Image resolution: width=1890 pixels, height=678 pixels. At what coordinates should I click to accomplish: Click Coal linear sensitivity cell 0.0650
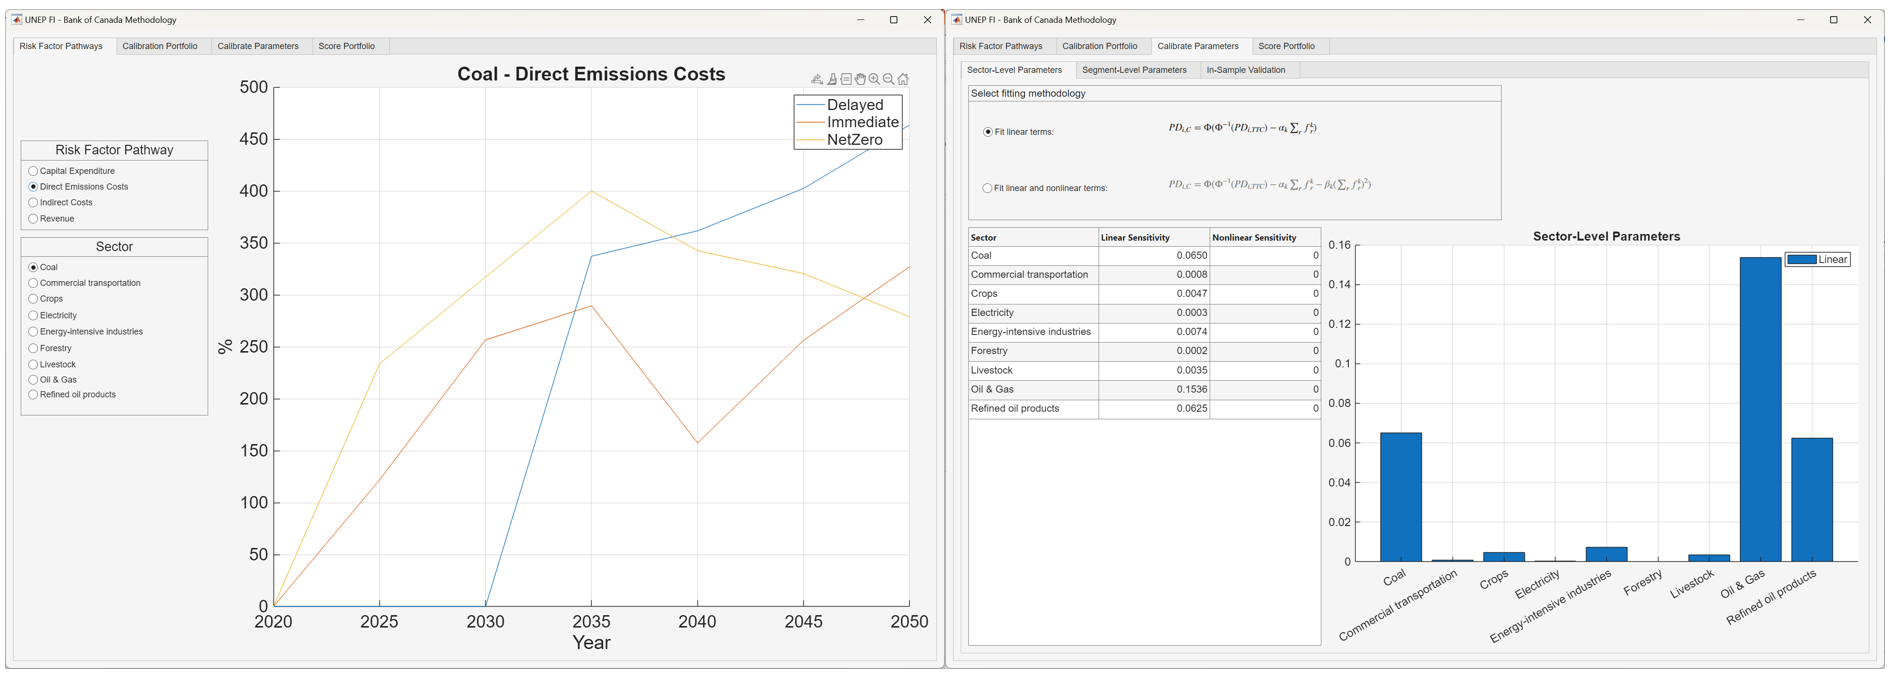1154,256
